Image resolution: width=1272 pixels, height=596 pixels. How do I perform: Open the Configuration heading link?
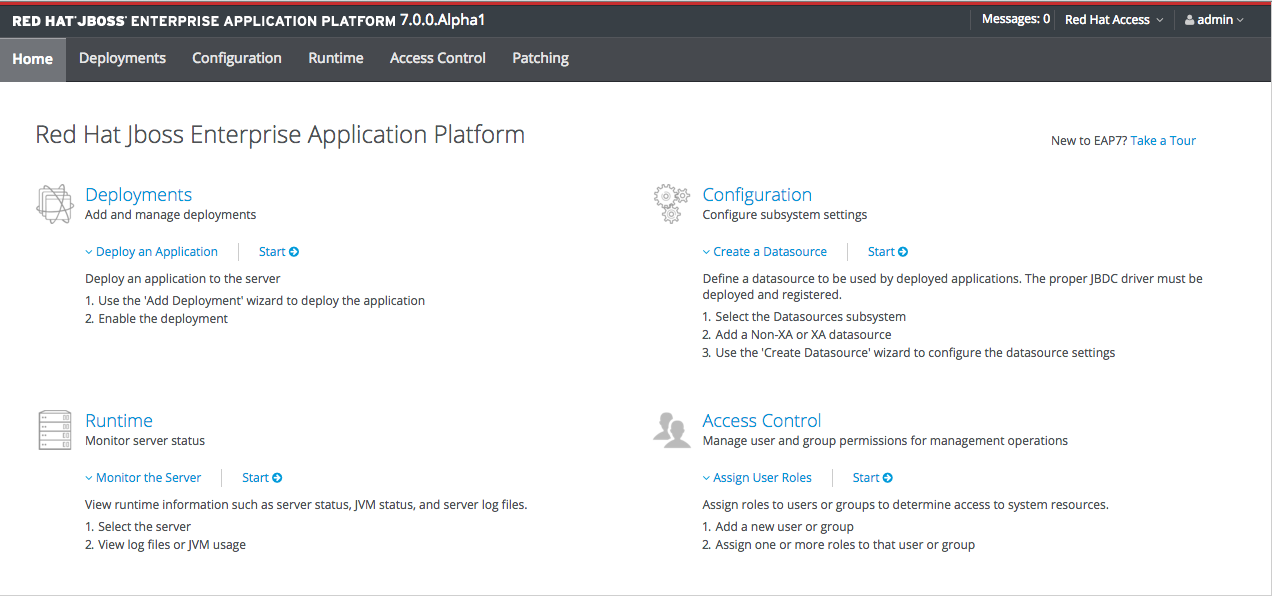[x=757, y=195]
